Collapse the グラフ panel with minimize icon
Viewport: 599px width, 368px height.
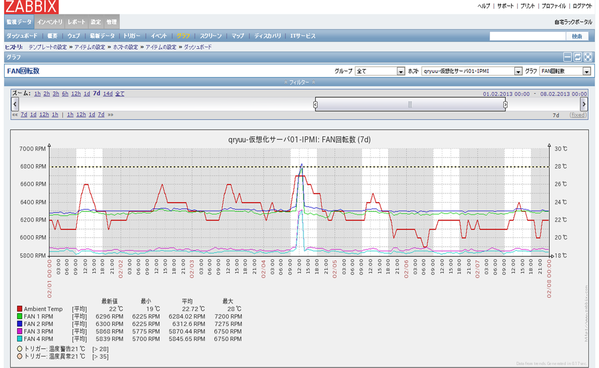tap(568, 57)
